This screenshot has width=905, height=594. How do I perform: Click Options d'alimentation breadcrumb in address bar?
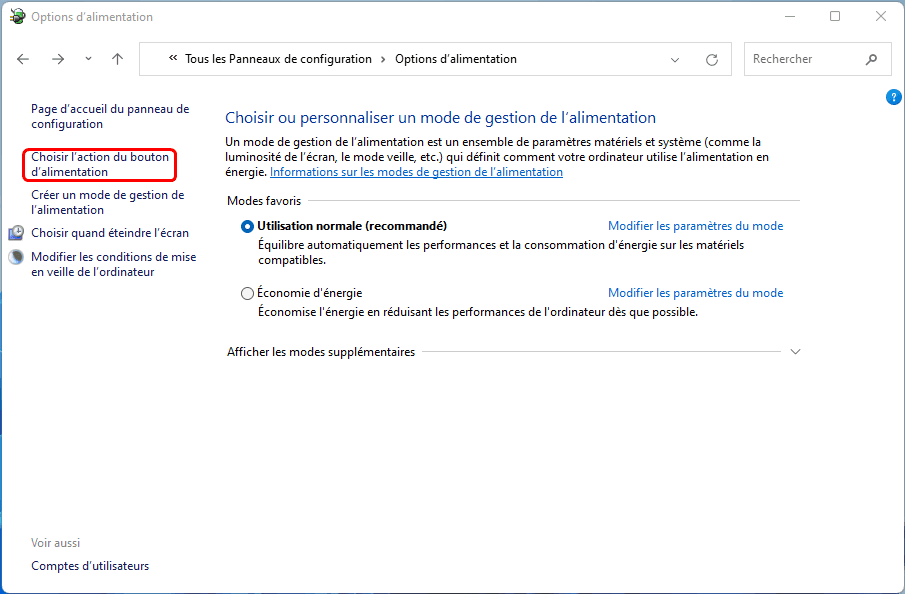456,59
